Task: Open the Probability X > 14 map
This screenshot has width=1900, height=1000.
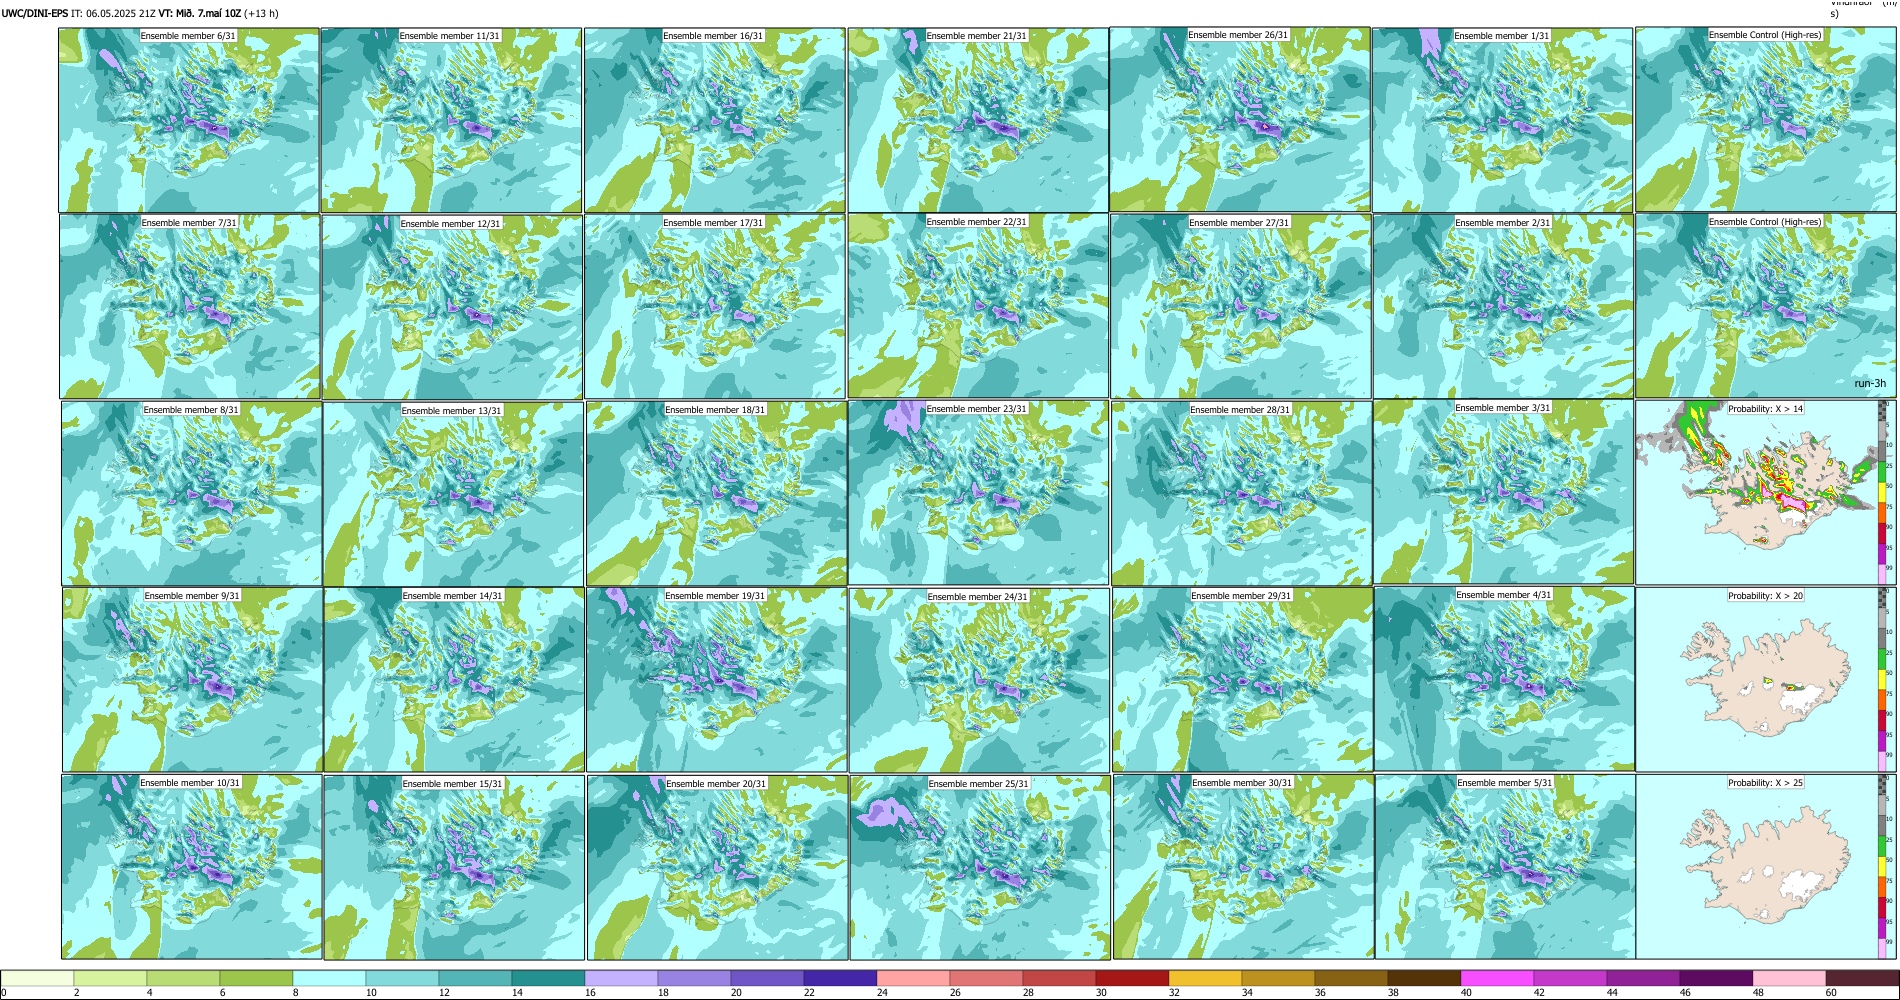Action: (1766, 493)
